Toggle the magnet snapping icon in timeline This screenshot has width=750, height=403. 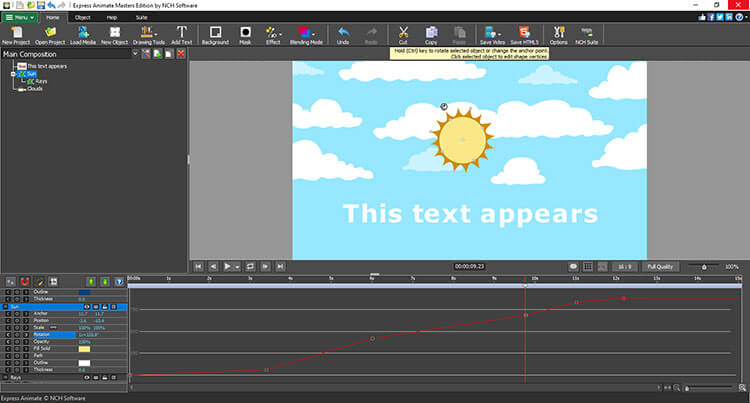pyautogui.click(x=25, y=282)
